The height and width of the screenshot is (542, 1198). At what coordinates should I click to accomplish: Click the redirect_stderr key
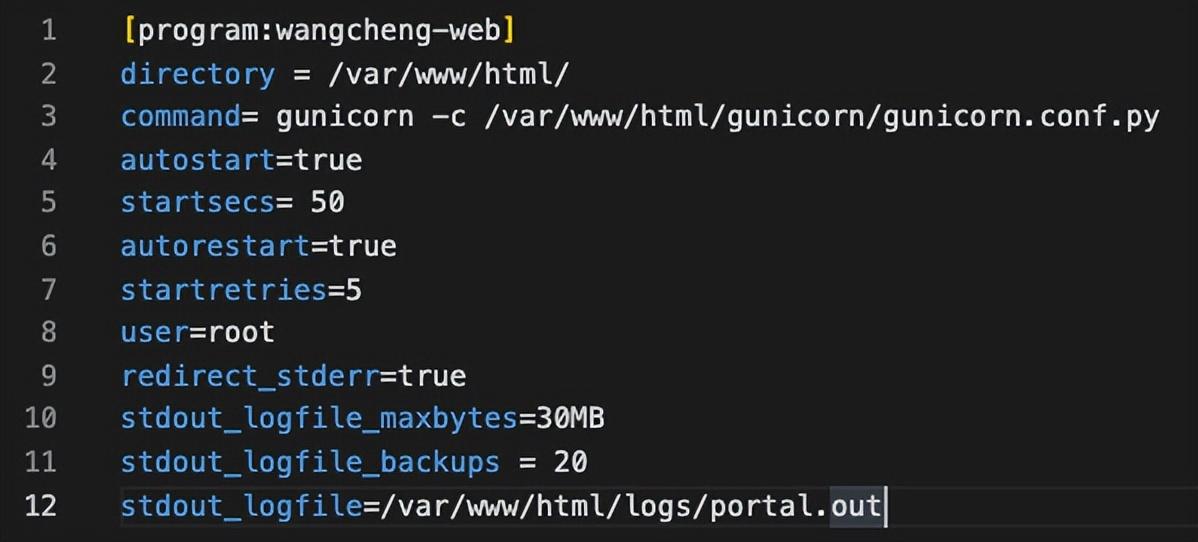coord(250,376)
